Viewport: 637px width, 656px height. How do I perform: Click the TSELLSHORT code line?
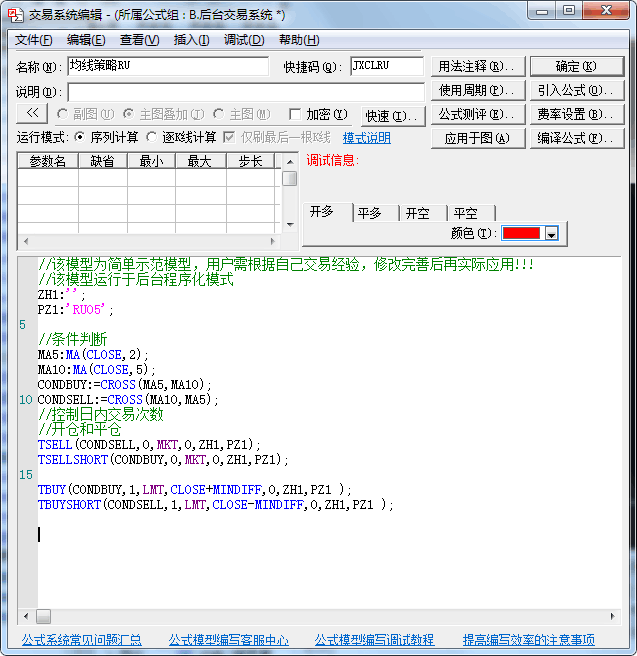pos(163,460)
